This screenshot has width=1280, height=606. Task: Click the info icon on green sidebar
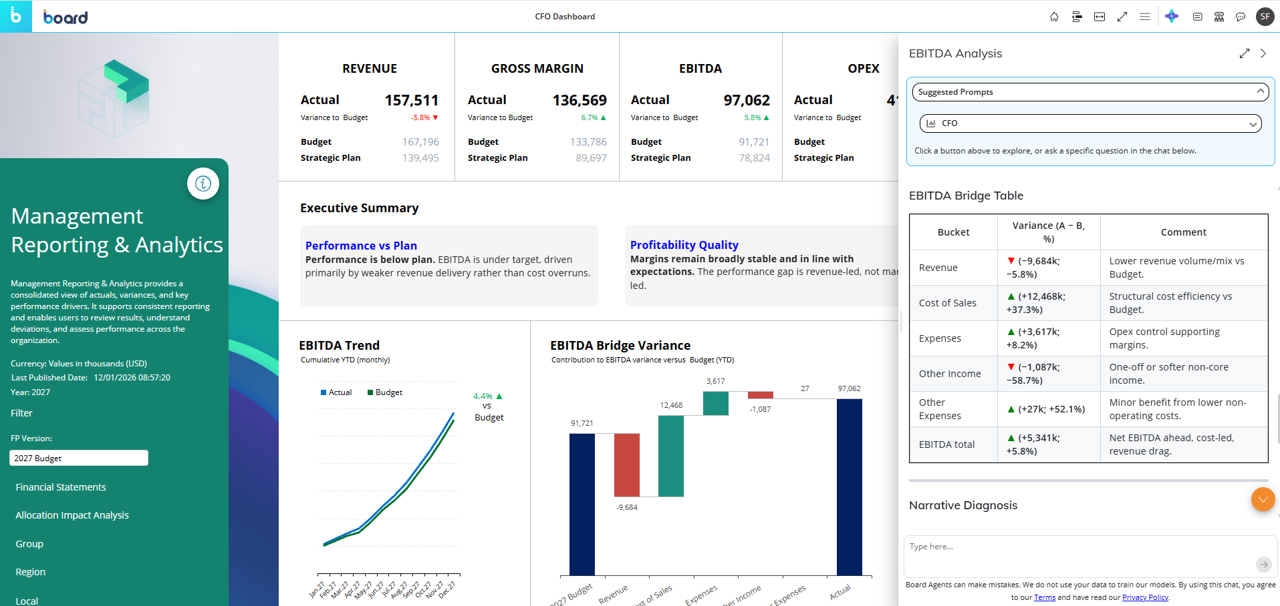203,184
